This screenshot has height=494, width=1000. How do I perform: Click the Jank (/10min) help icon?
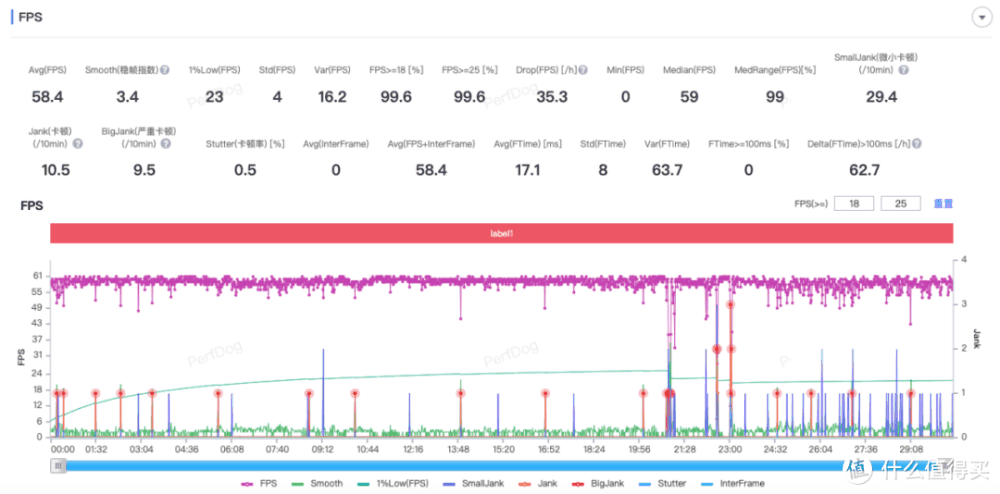(x=78, y=144)
